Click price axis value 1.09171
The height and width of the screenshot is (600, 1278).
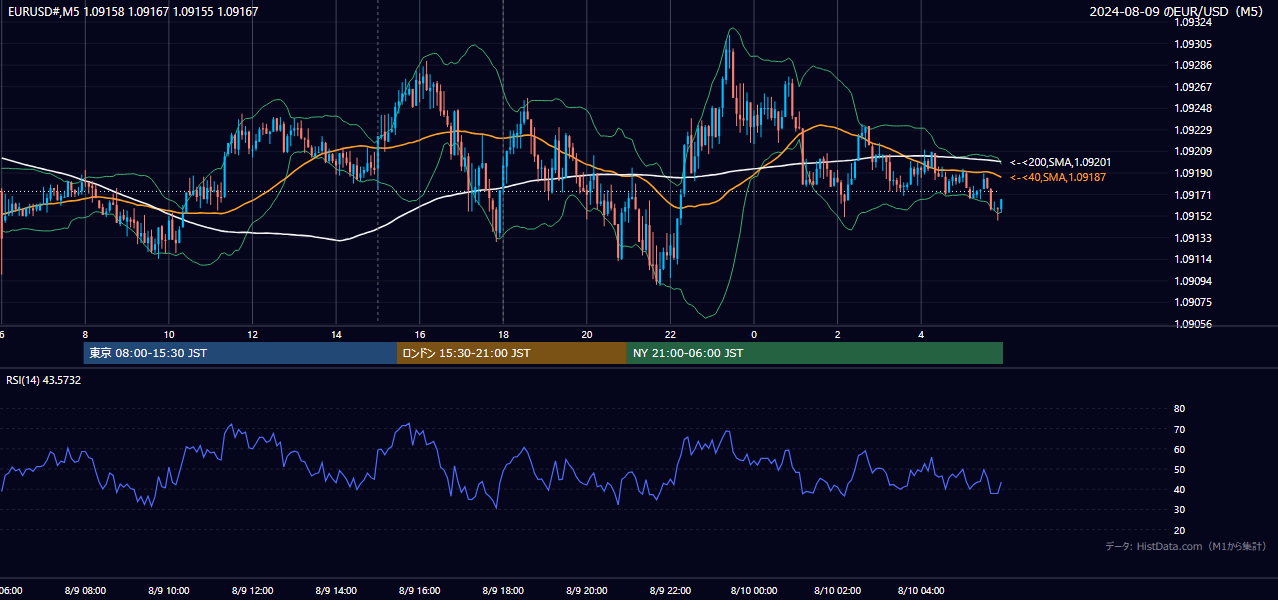(1193, 195)
